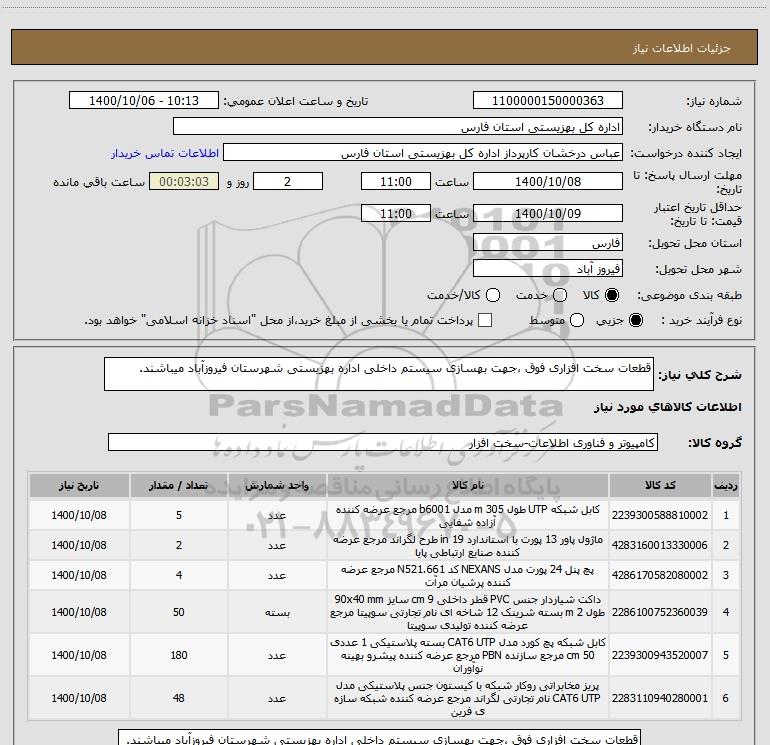
Task: Click the نام کالا column header
Action: click(468, 486)
